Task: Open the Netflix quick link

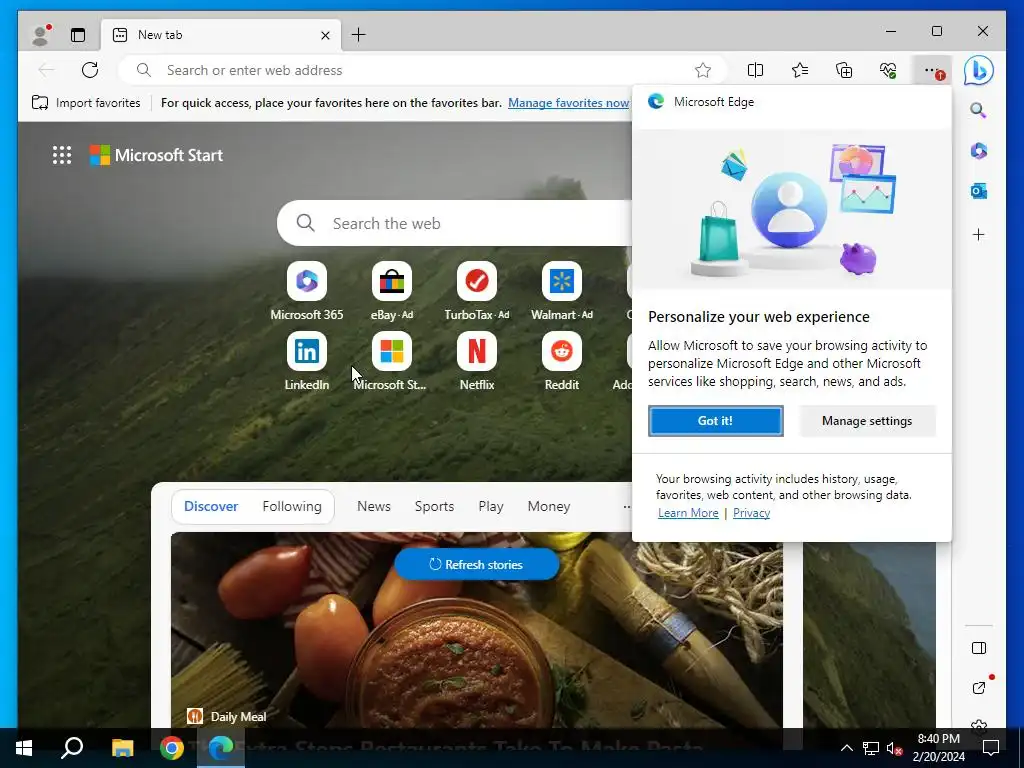Action: pyautogui.click(x=477, y=361)
